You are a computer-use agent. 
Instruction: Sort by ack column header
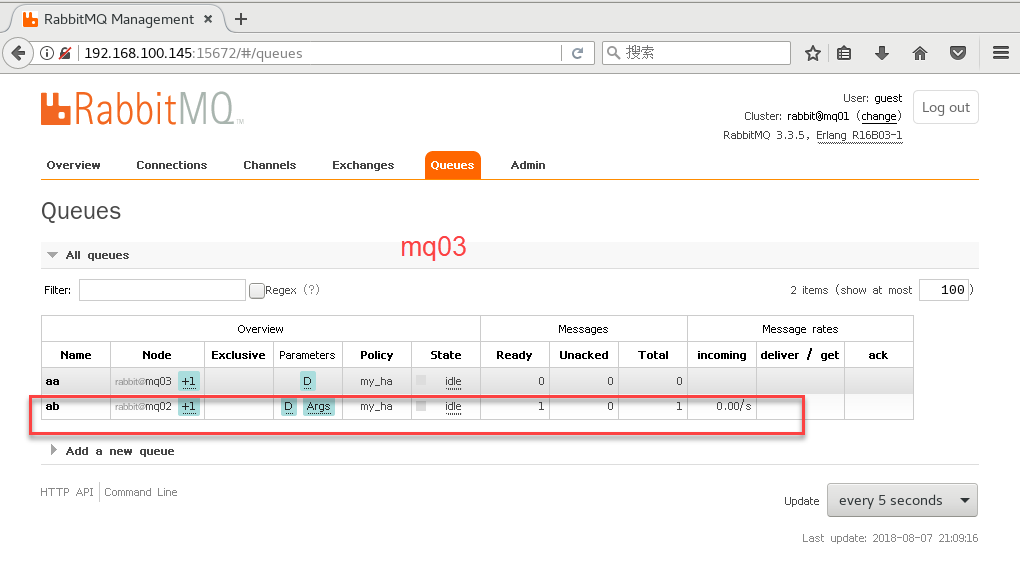point(878,355)
